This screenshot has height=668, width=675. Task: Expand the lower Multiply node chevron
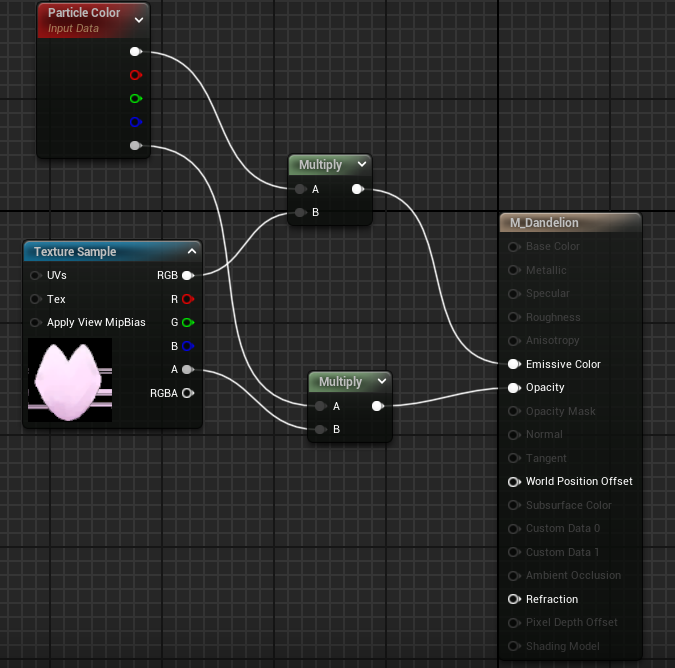click(x=381, y=382)
